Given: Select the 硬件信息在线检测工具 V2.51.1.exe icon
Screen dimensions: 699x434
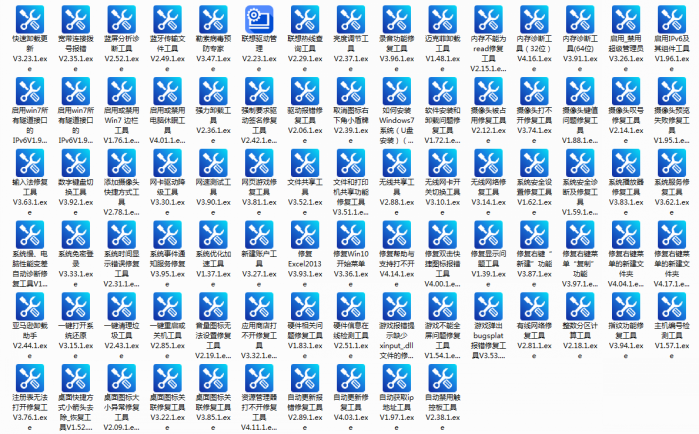Looking at the screenshot, I should point(351,307).
